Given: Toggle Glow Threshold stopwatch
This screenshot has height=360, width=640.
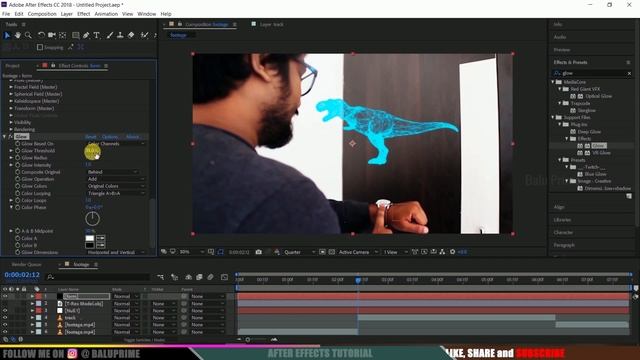Looking at the screenshot, I should click(18, 151).
